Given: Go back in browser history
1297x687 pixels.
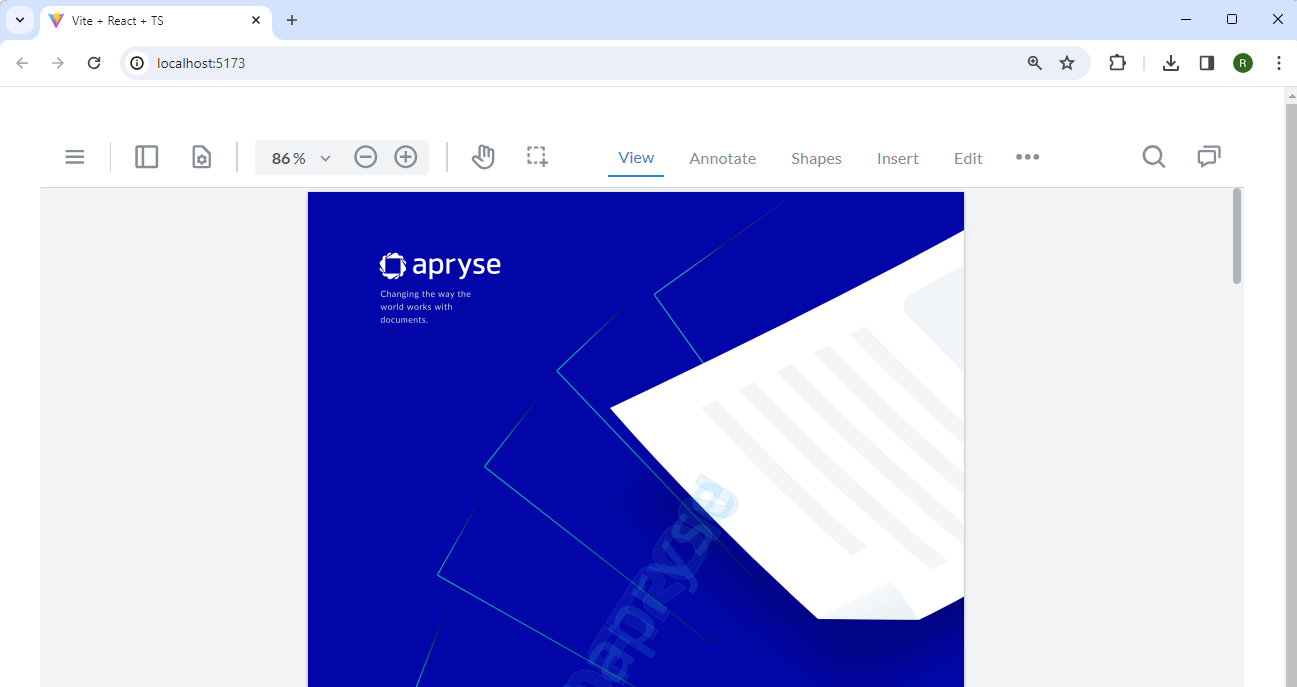Looking at the screenshot, I should 22,63.
